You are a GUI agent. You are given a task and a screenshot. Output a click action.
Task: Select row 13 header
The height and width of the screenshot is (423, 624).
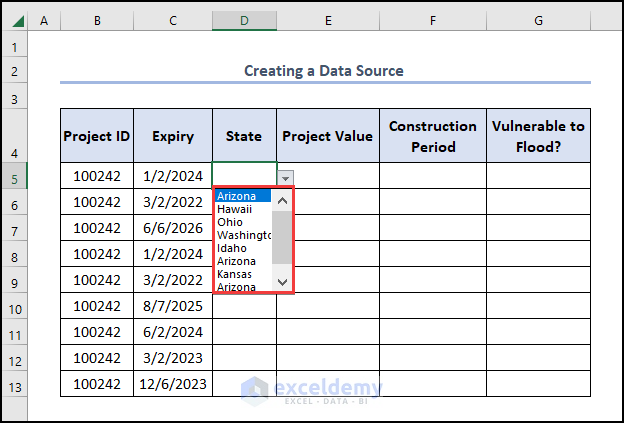coord(14,385)
